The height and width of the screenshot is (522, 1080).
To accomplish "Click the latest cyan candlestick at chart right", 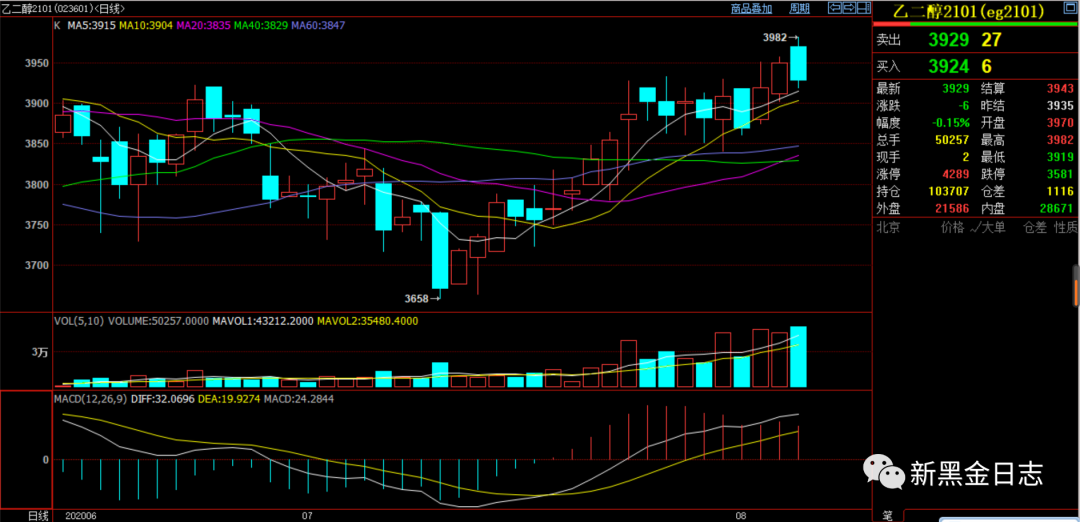I will tap(798, 63).
